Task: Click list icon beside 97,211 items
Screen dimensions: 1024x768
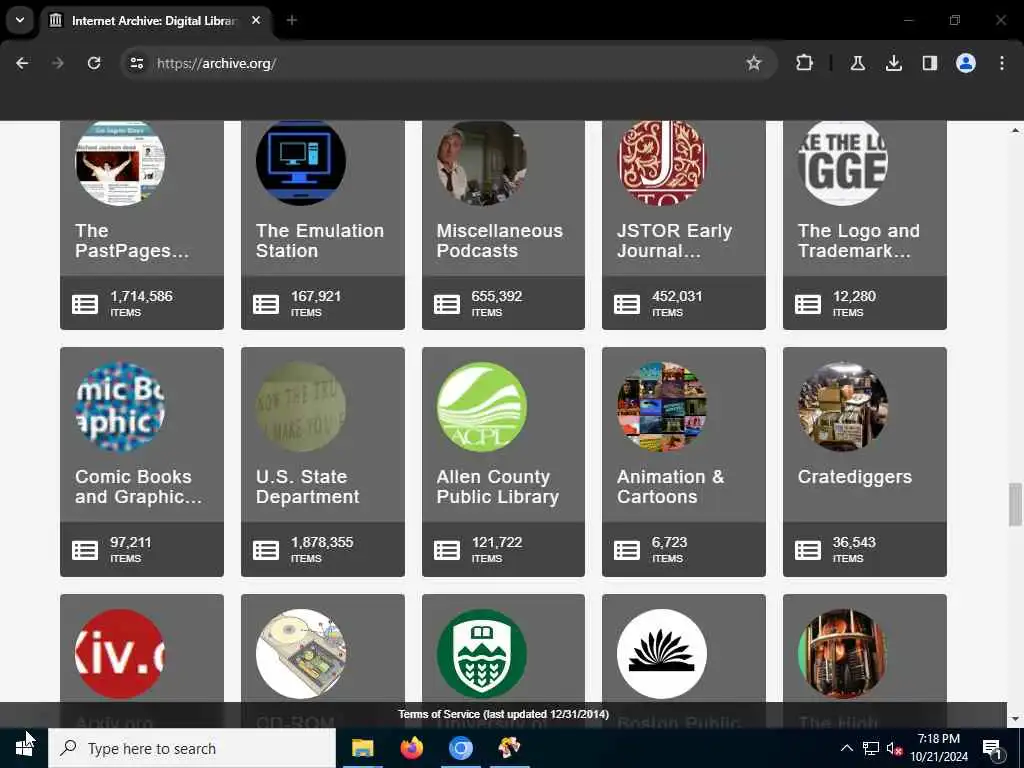Action: coord(85,551)
